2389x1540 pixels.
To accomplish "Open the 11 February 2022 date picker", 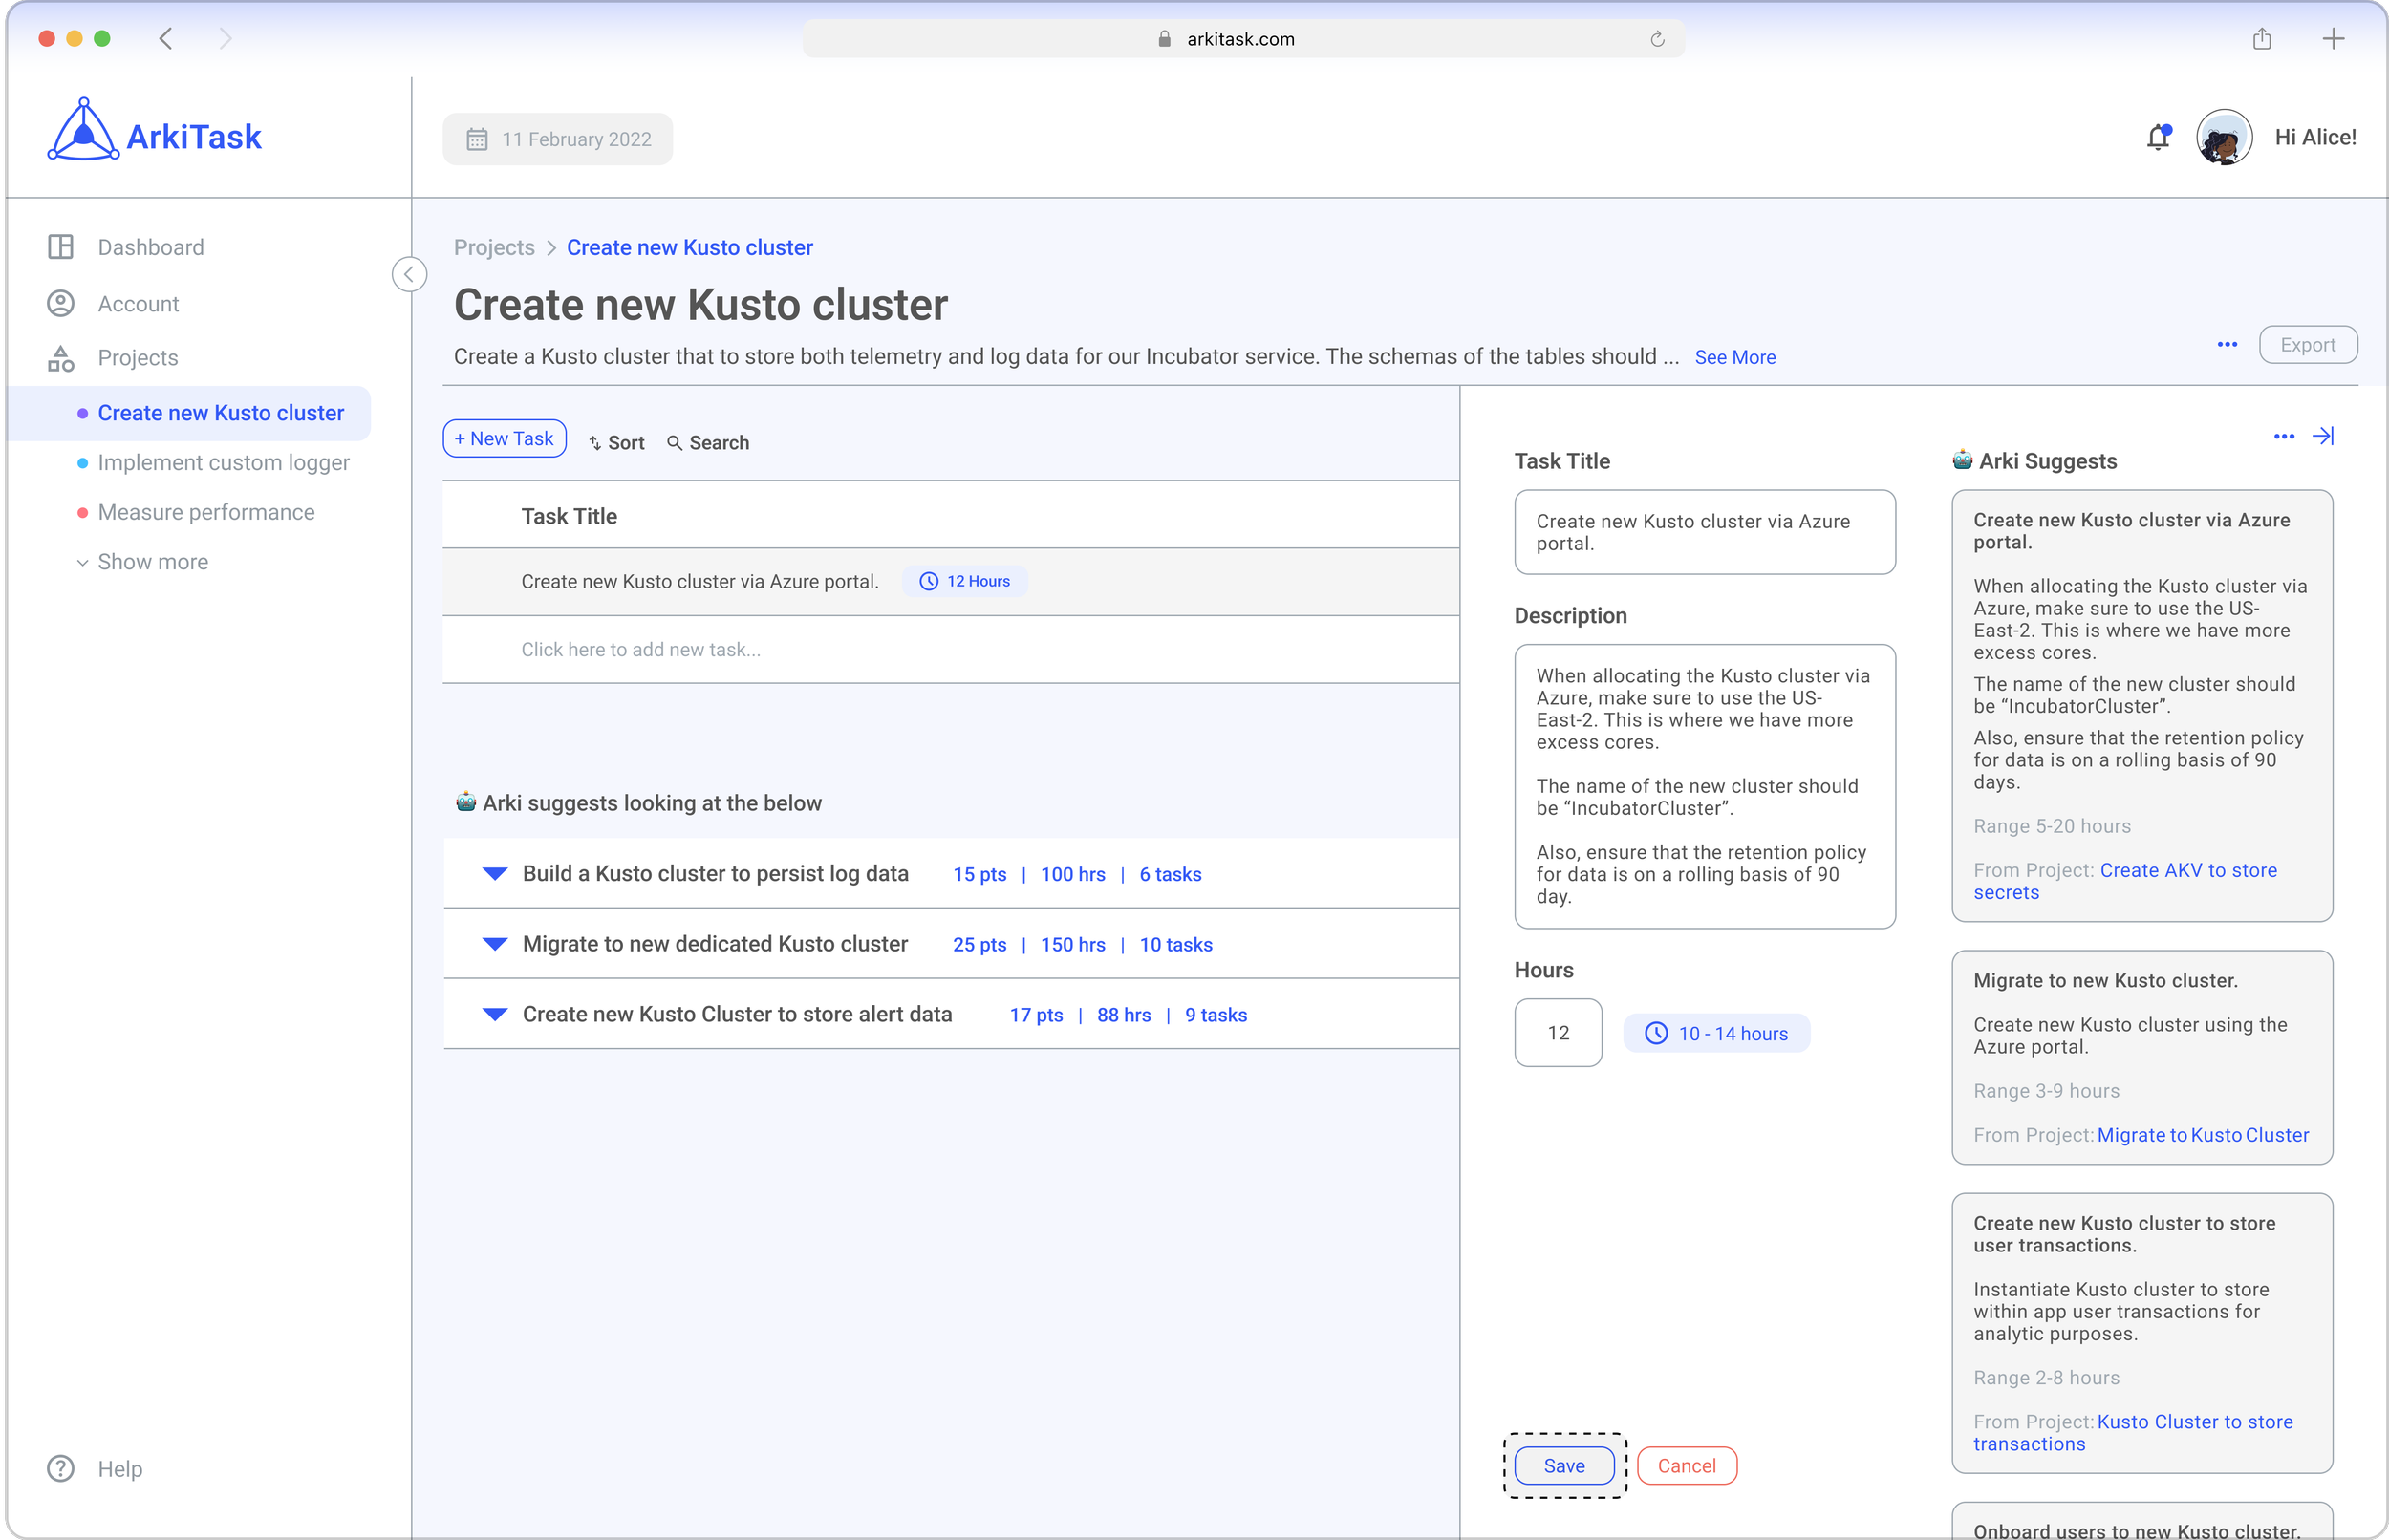I will tap(558, 139).
